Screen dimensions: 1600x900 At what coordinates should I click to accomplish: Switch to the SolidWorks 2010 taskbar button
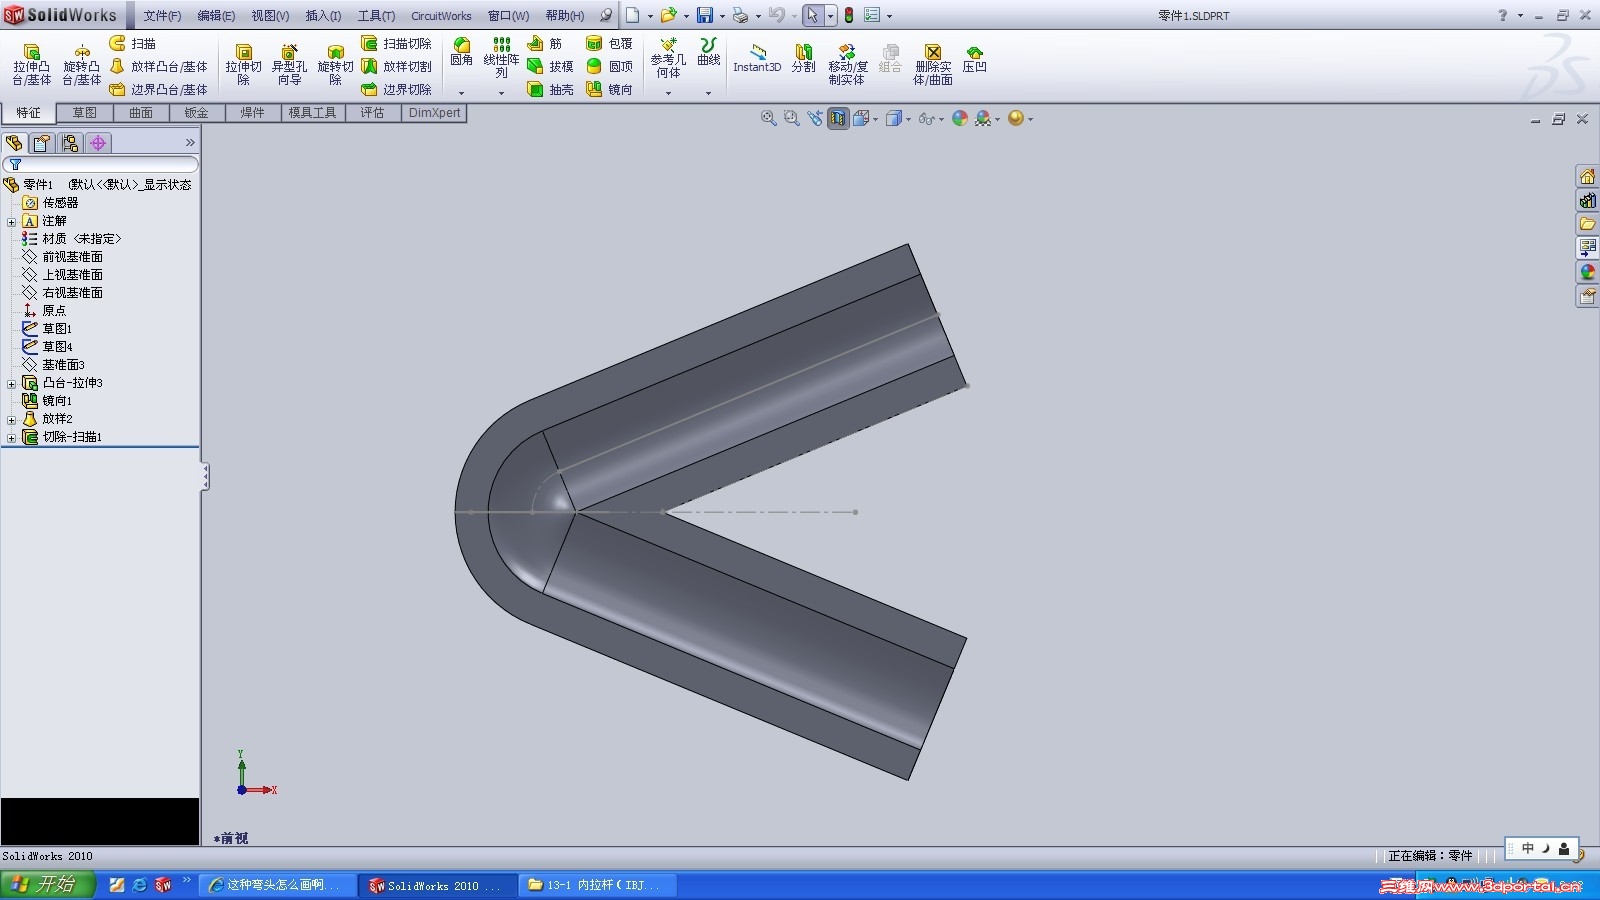click(438, 886)
